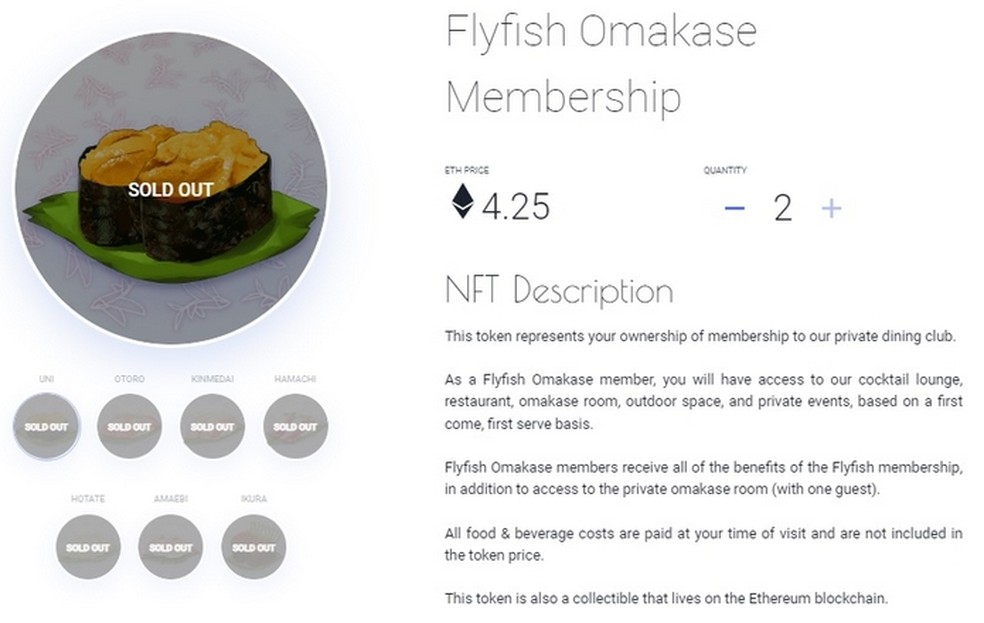Click the Ethereum diamond icon
The height and width of the screenshot is (623, 984).
click(x=463, y=201)
